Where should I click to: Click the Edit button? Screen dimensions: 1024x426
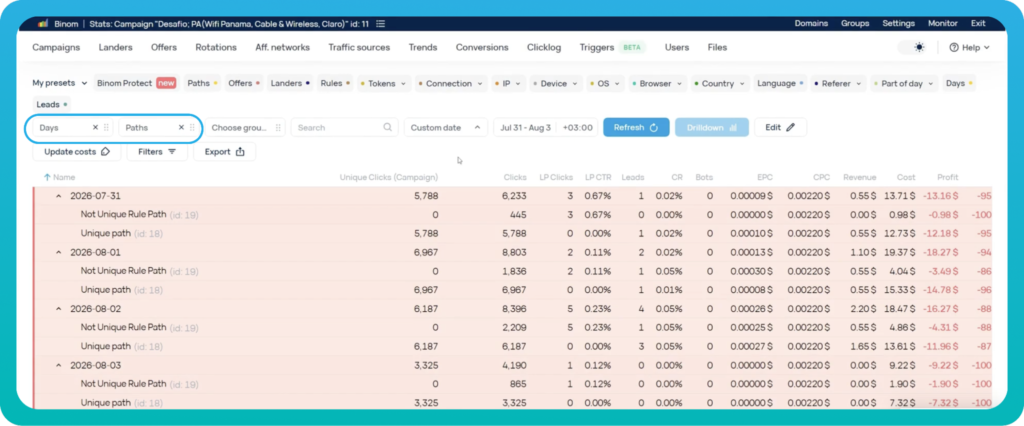pyautogui.click(x=780, y=127)
